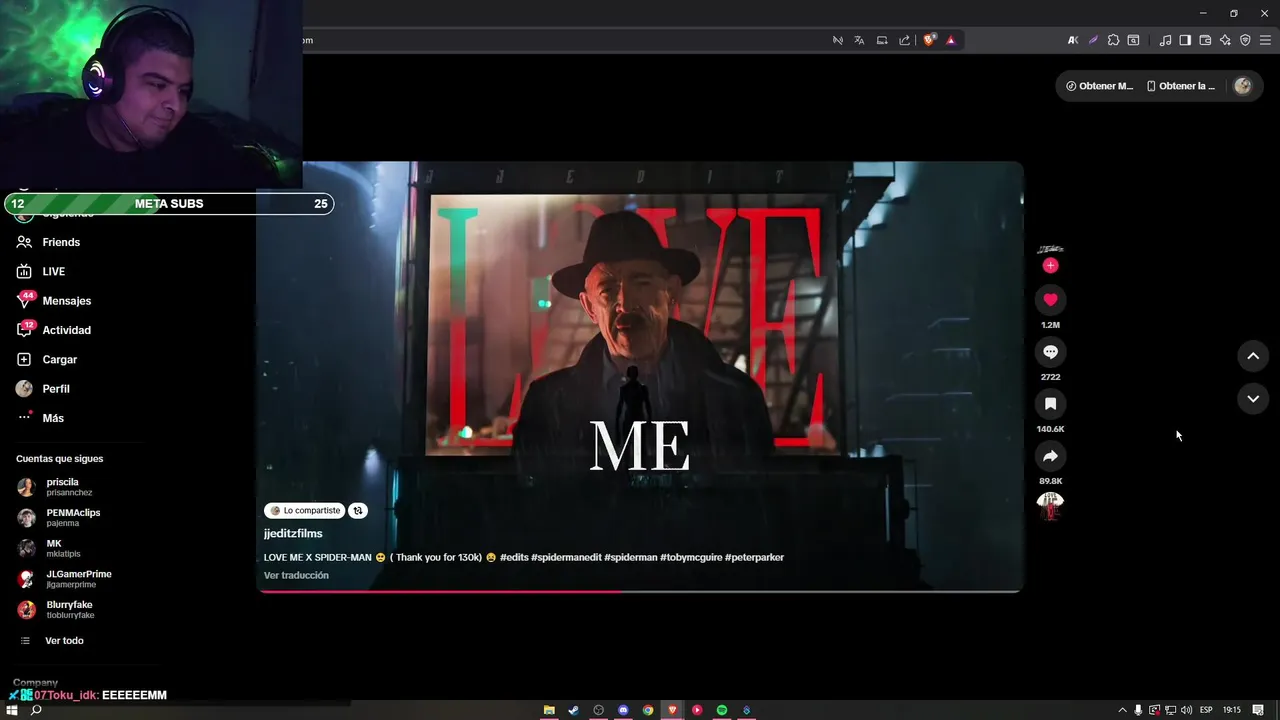Open the Brave VPN shield icon
Screen dimensions: 1280x720
[x=1245, y=40]
